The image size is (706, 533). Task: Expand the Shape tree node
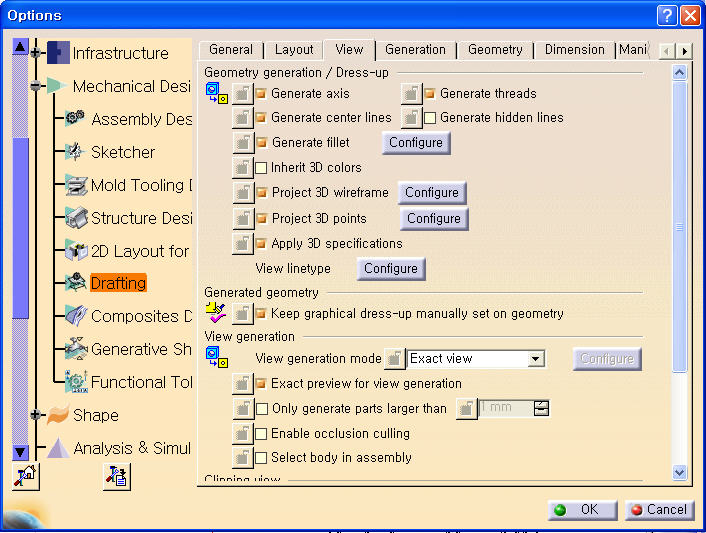(37, 415)
